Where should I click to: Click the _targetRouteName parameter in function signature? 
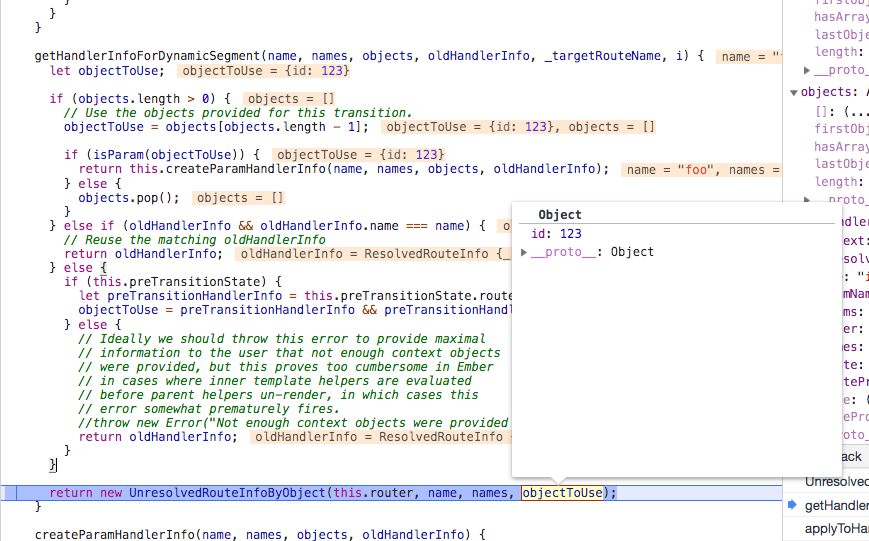coord(602,56)
